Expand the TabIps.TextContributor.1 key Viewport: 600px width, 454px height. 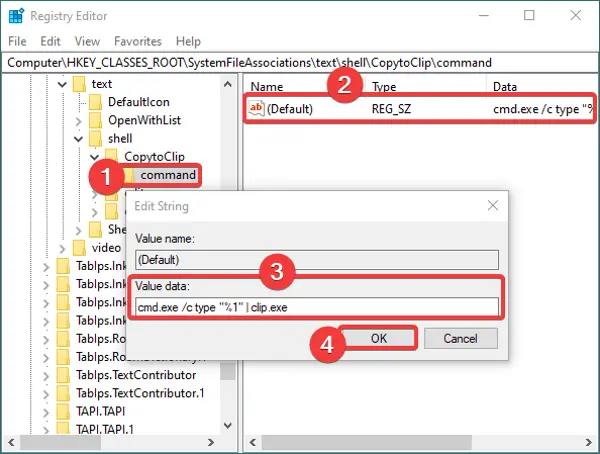tap(46, 394)
